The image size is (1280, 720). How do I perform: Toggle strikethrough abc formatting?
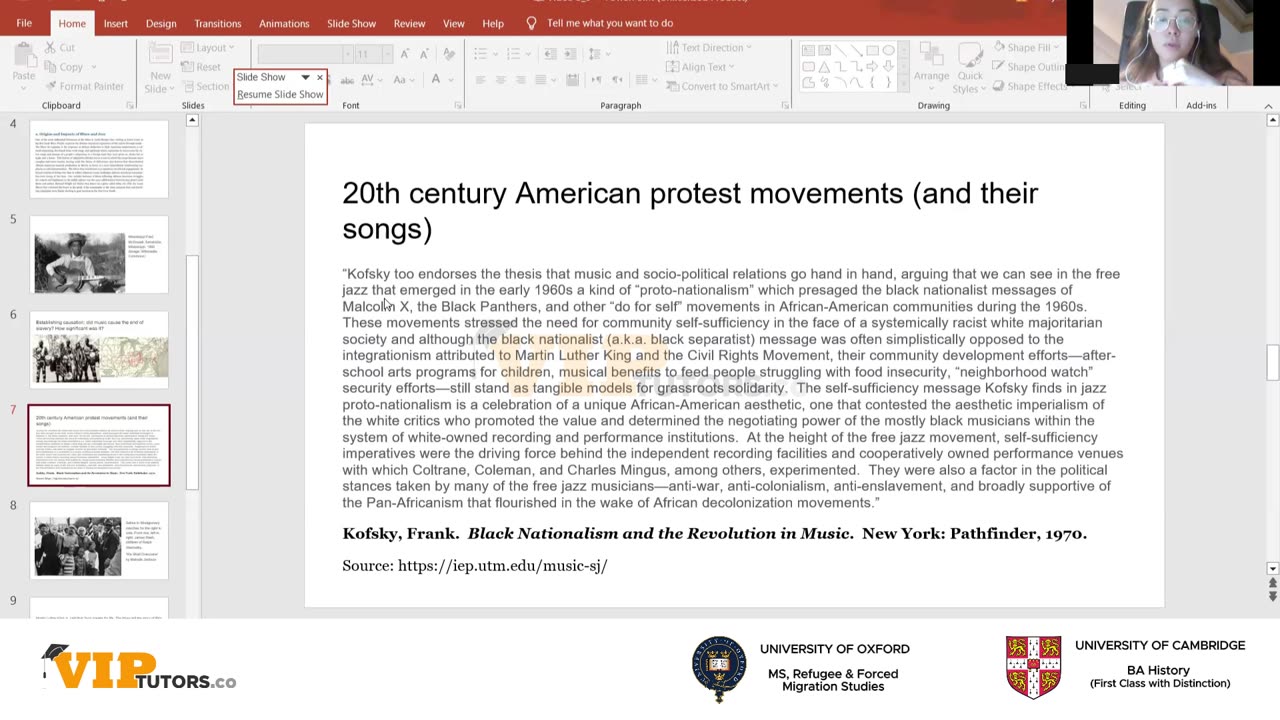pyautogui.click(x=347, y=80)
